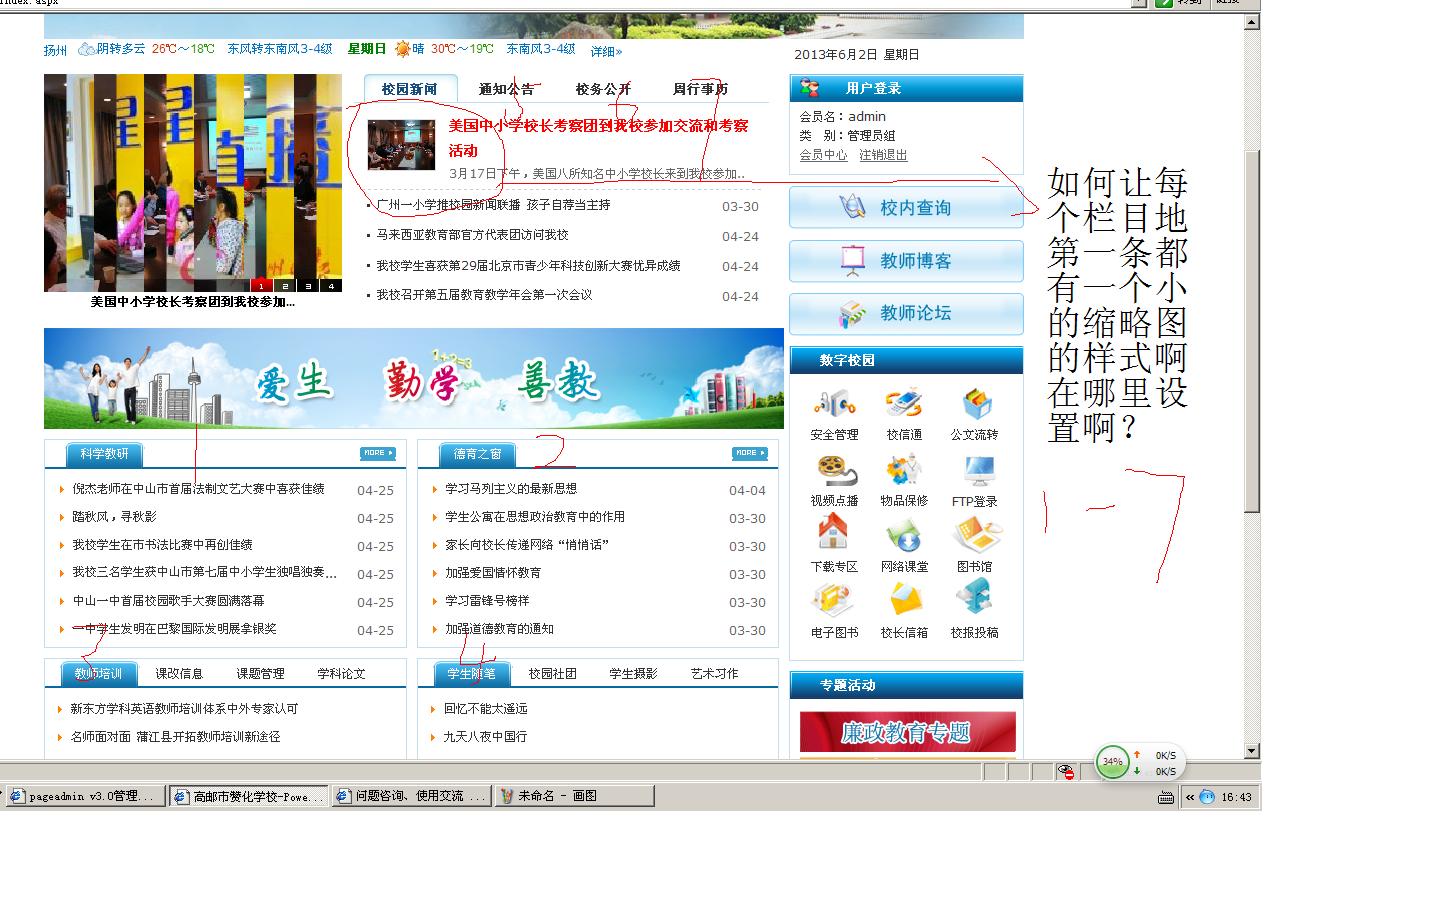Image resolution: width=1440 pixels, height=900 pixels.
Task: Open the 下载专区 house icon
Action: [834, 535]
